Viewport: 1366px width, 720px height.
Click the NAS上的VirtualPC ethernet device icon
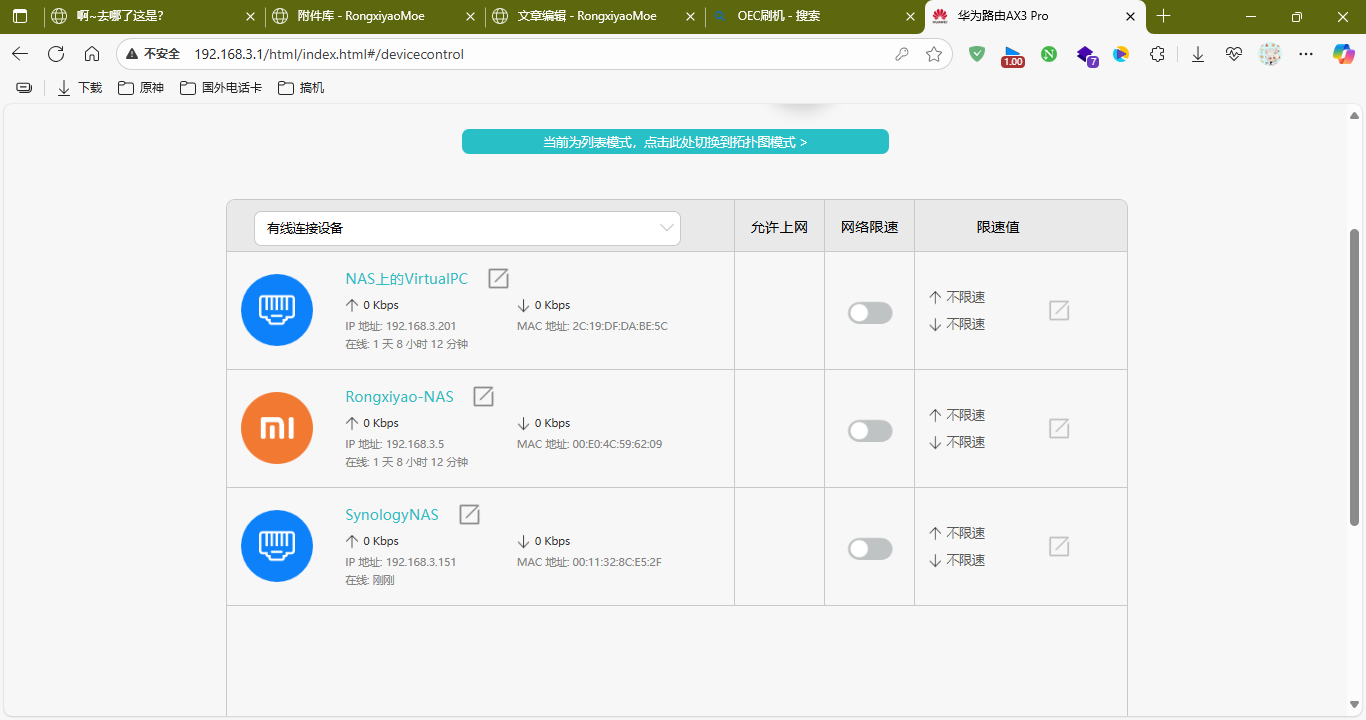[x=277, y=310]
